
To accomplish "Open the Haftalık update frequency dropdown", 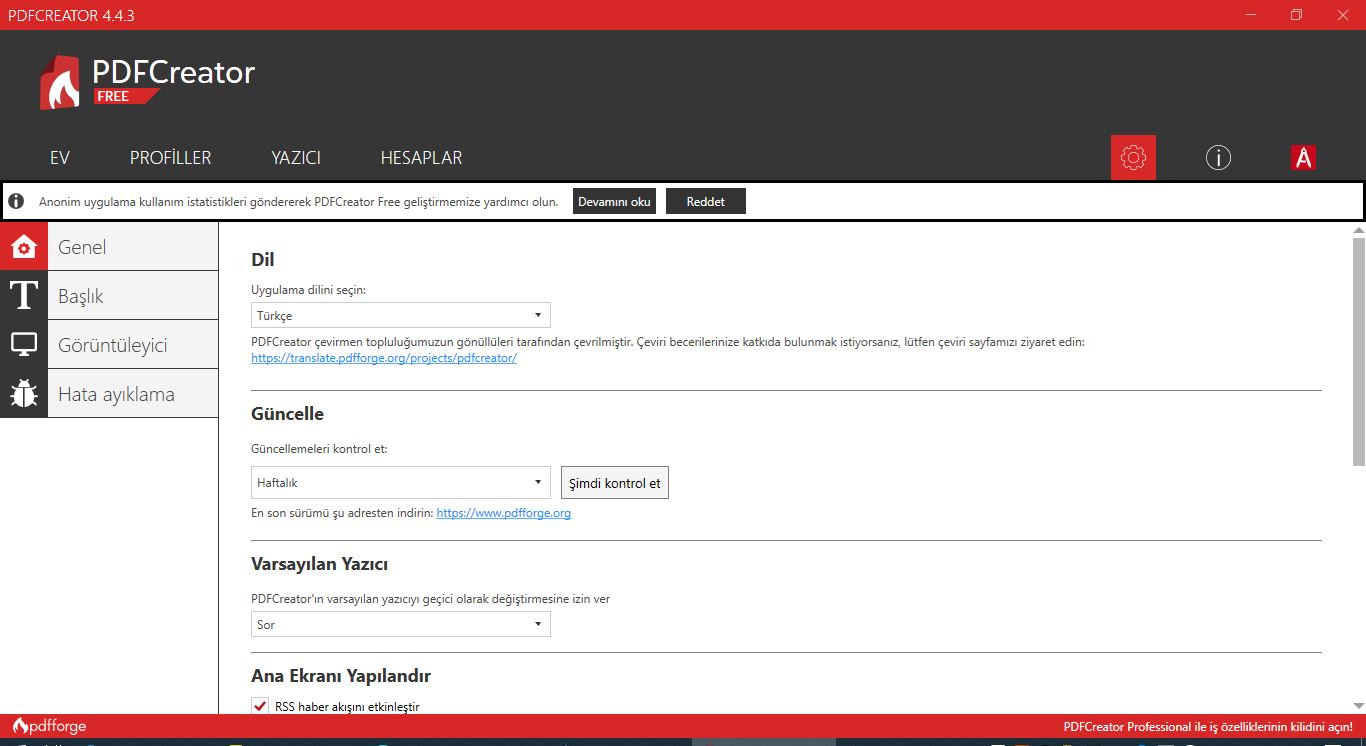I will click(401, 482).
